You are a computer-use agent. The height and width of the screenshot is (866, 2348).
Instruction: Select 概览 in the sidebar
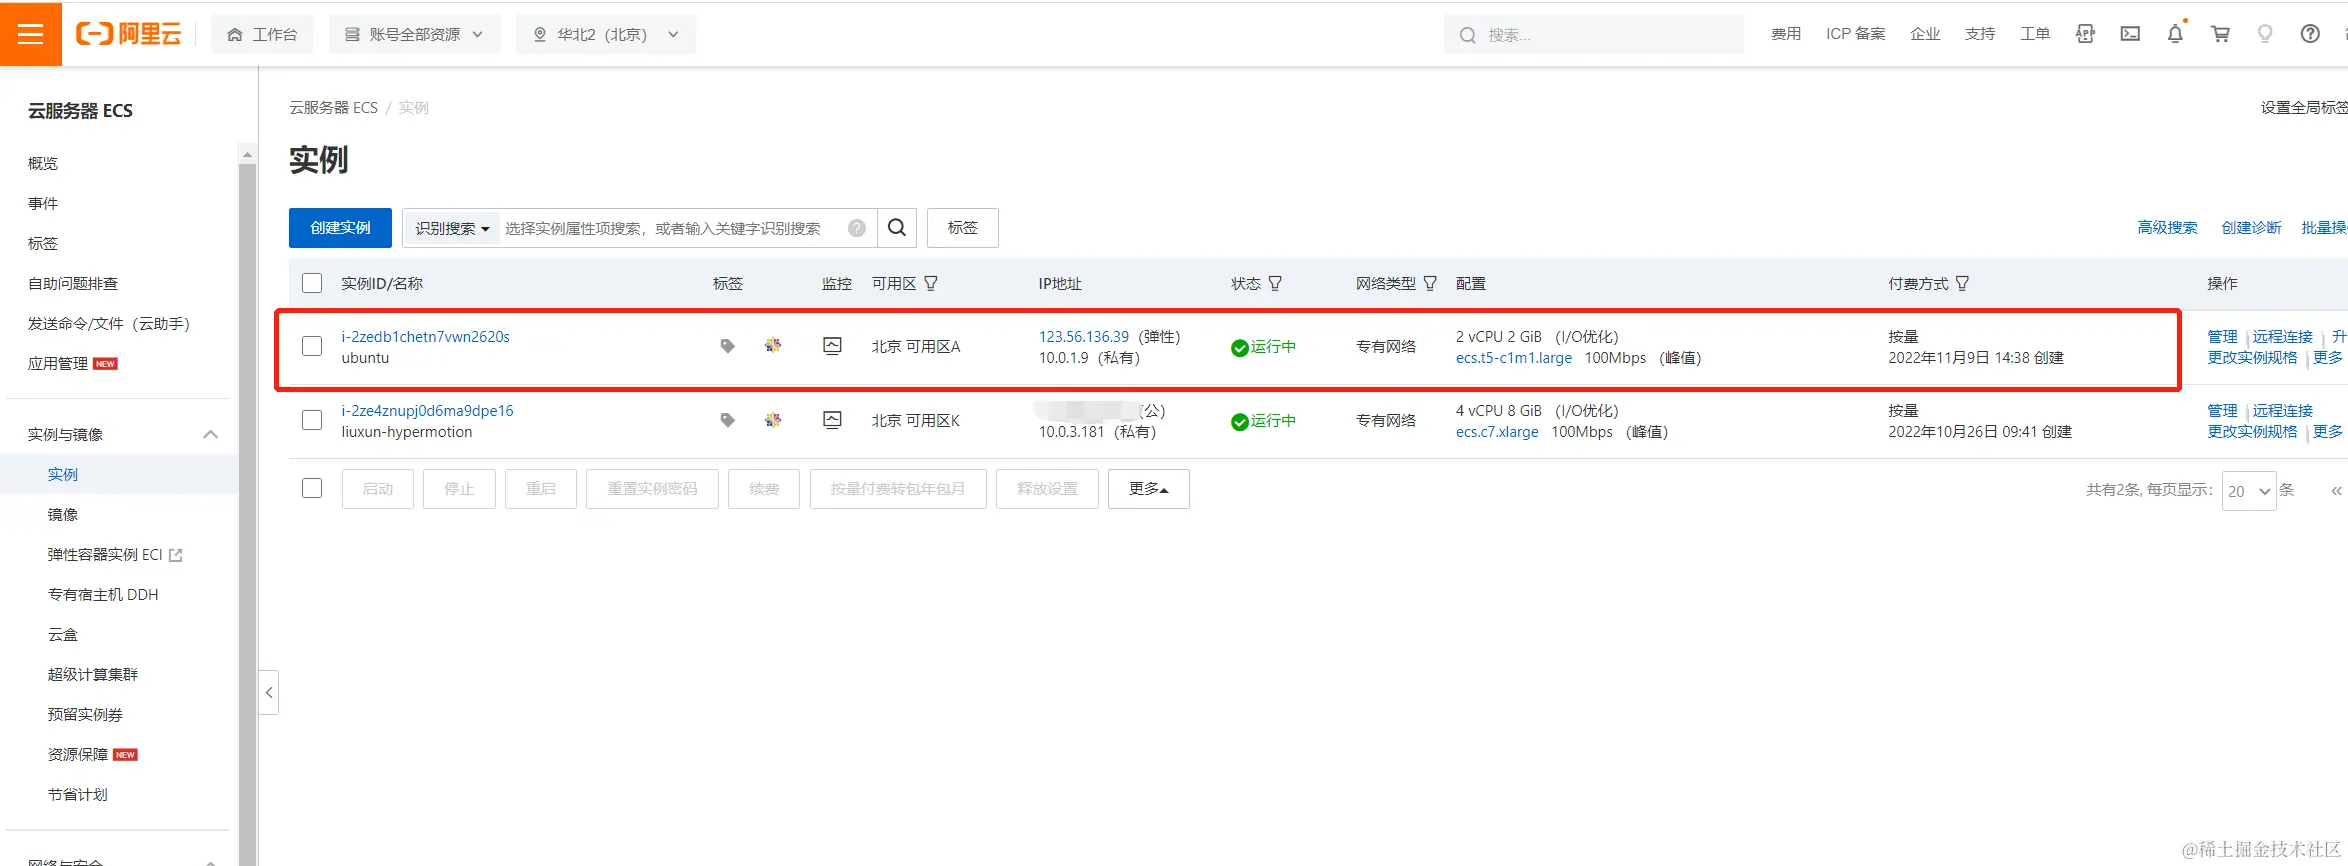tap(43, 163)
